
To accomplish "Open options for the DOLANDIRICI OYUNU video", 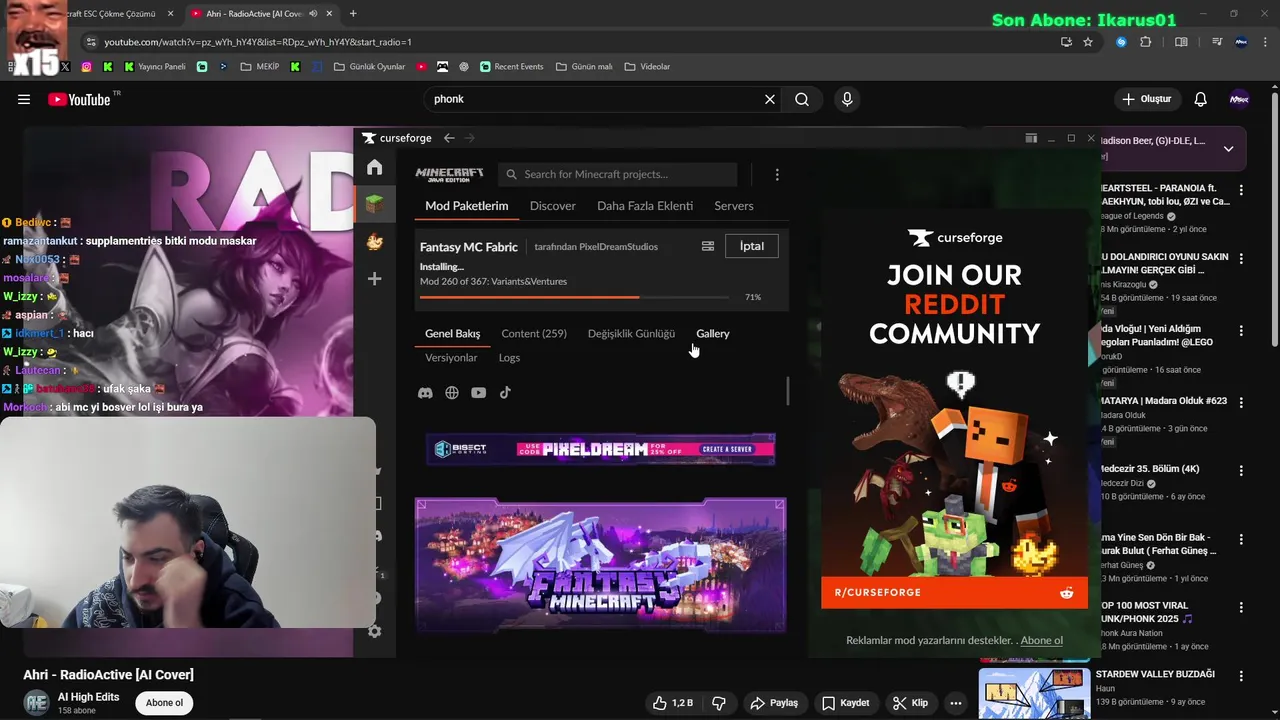I will click(x=1241, y=258).
